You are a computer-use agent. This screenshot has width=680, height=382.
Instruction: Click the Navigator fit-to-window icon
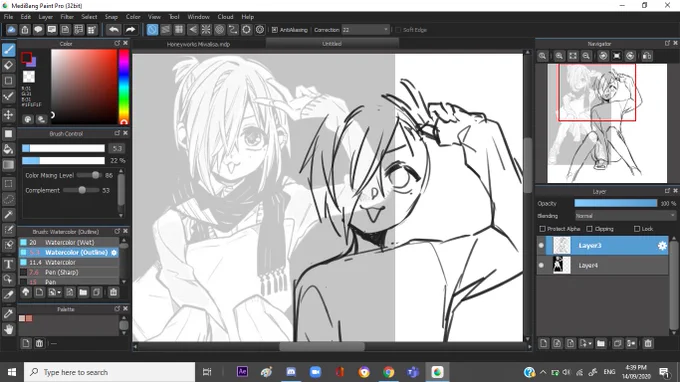tap(573, 56)
